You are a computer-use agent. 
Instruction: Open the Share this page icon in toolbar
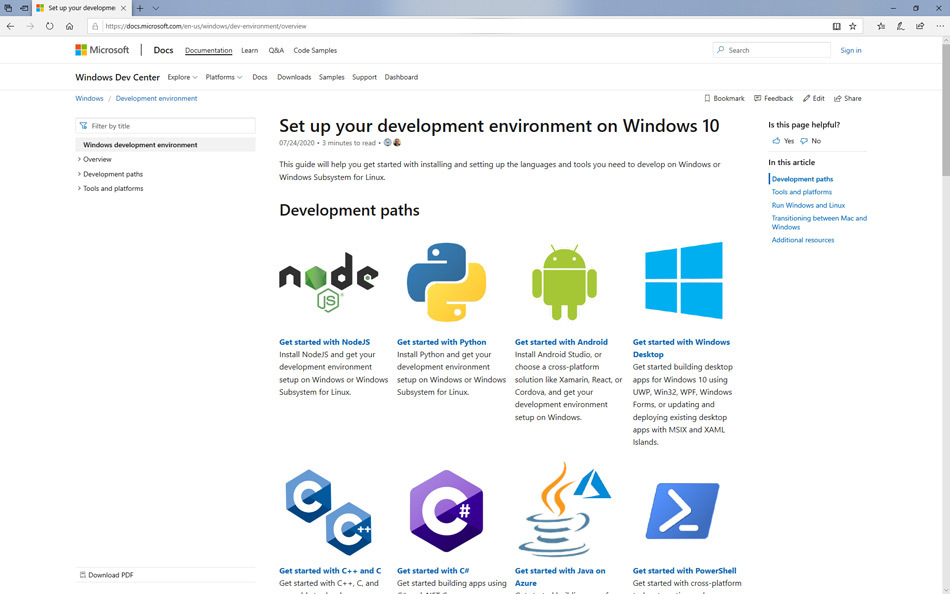click(x=921, y=26)
